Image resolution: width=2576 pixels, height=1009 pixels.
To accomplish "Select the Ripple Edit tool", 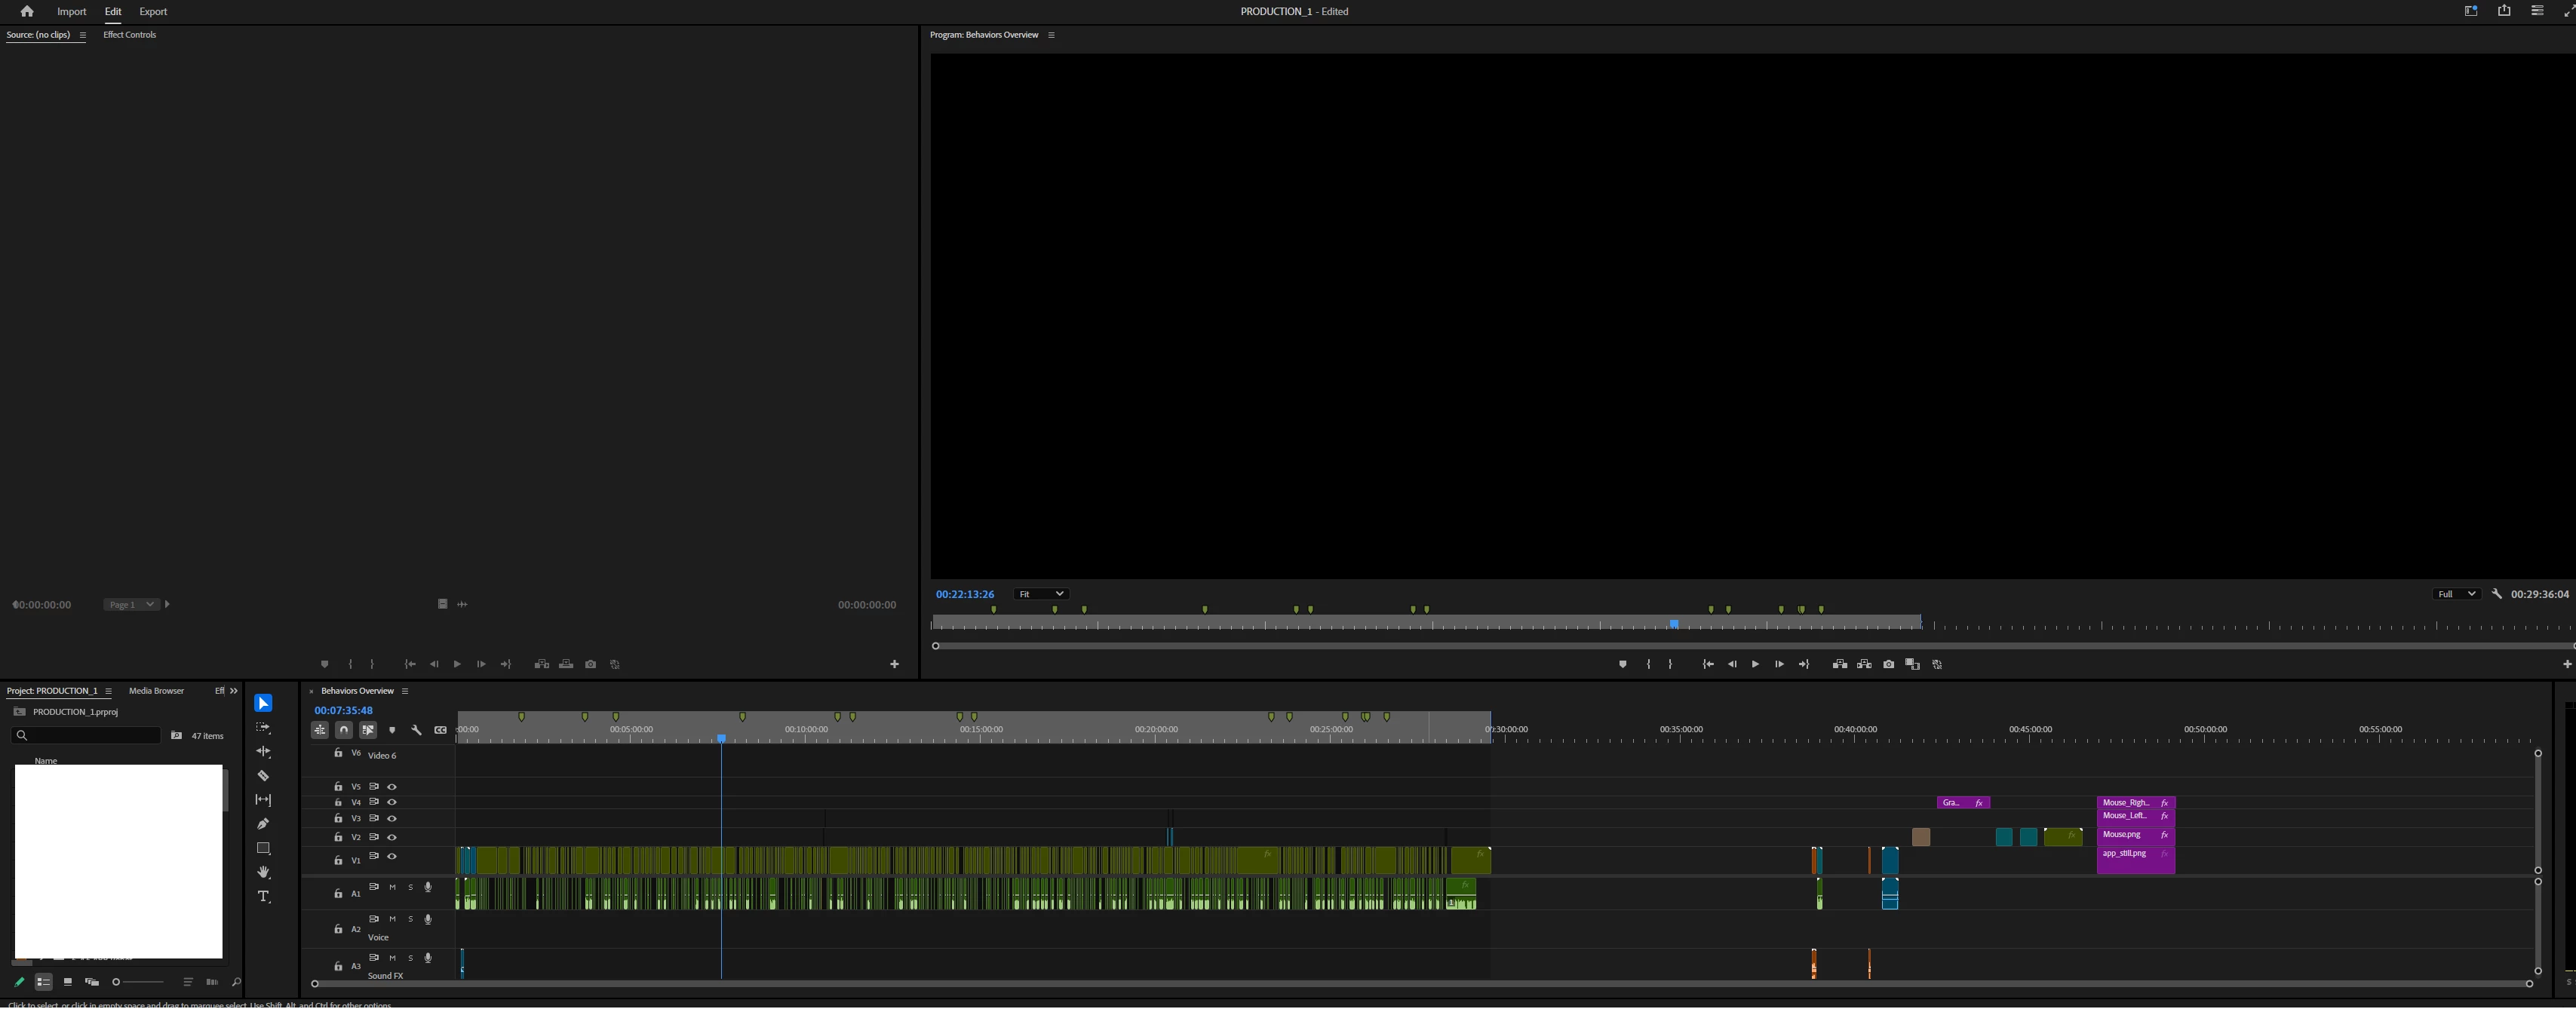I will 263,752.
